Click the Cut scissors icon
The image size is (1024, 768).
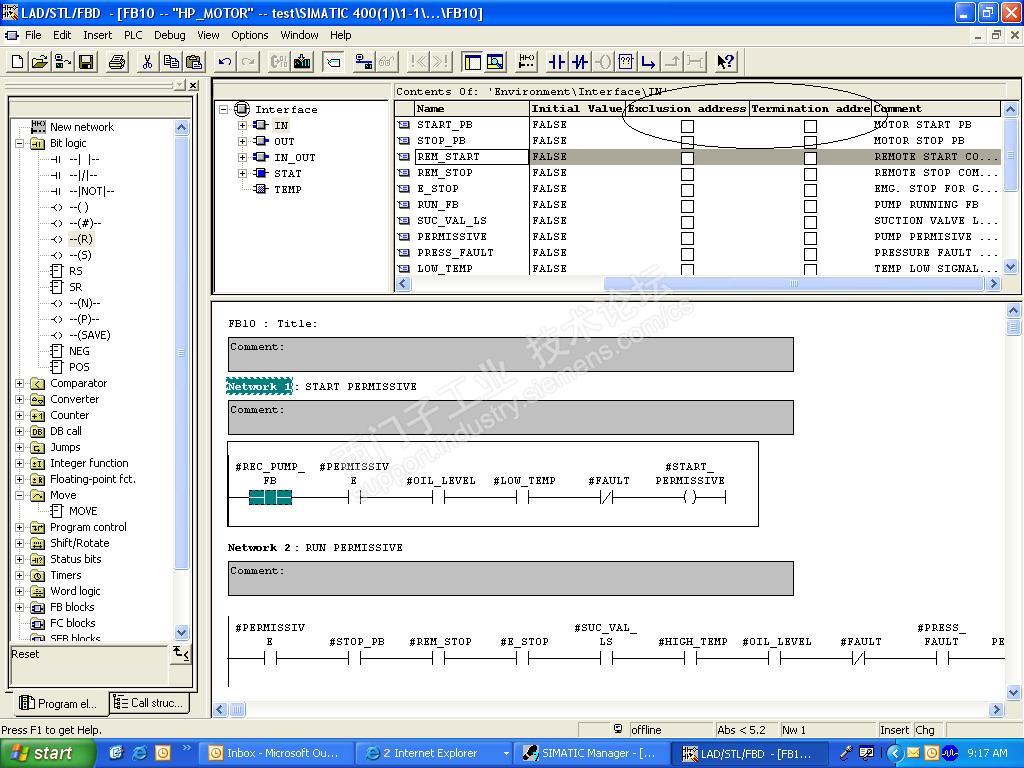147,62
